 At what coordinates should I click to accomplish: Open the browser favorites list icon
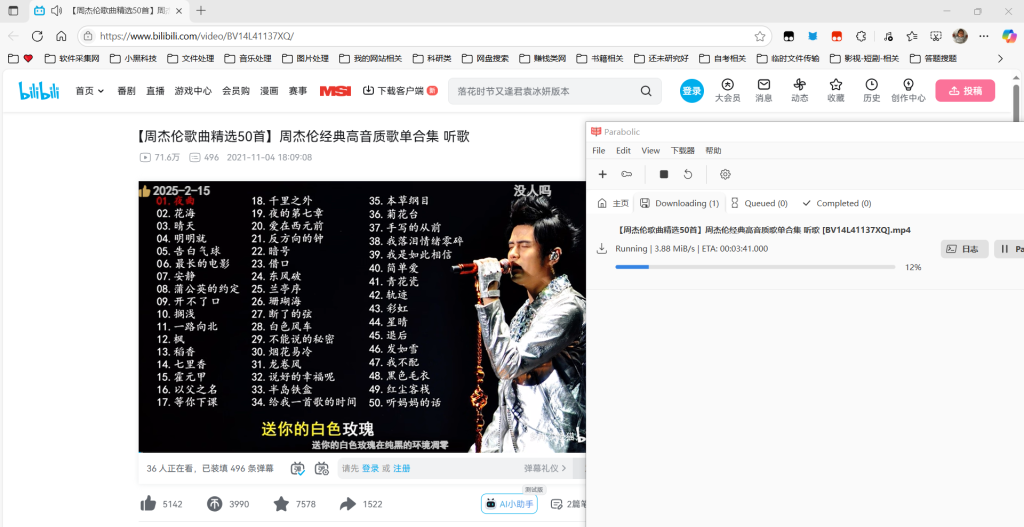tap(912, 36)
